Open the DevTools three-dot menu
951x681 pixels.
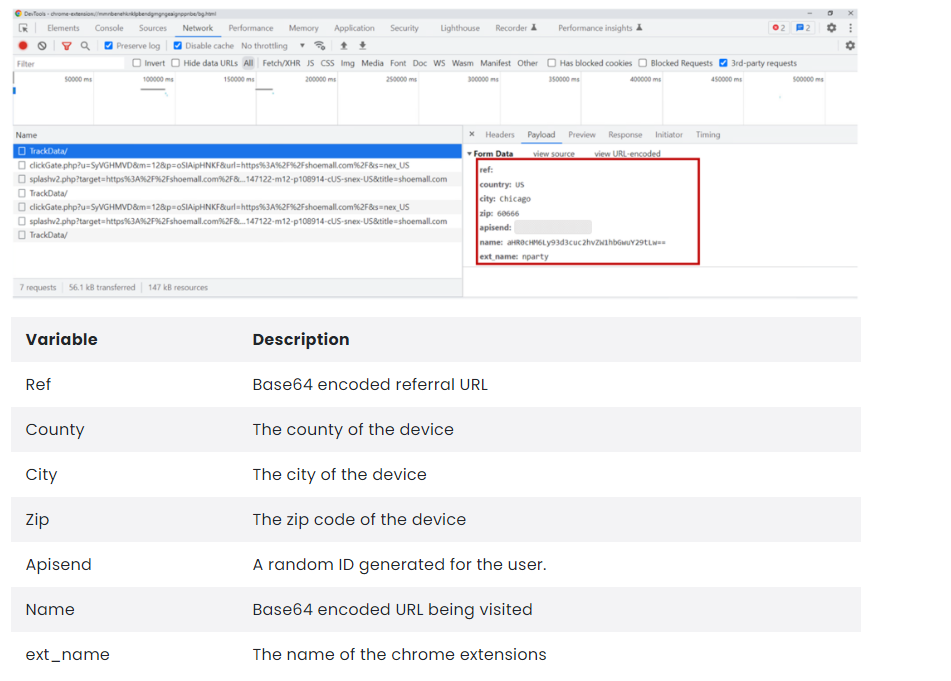click(x=850, y=28)
